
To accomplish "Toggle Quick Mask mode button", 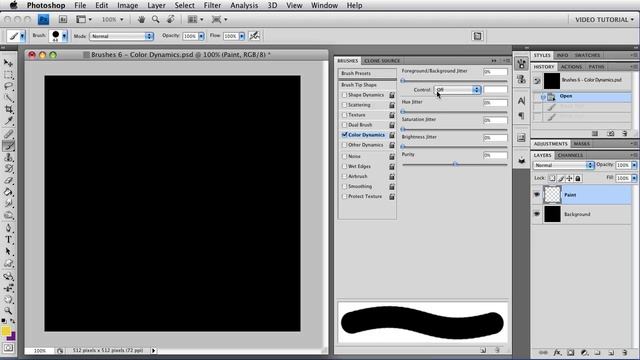I will [x=8, y=348].
